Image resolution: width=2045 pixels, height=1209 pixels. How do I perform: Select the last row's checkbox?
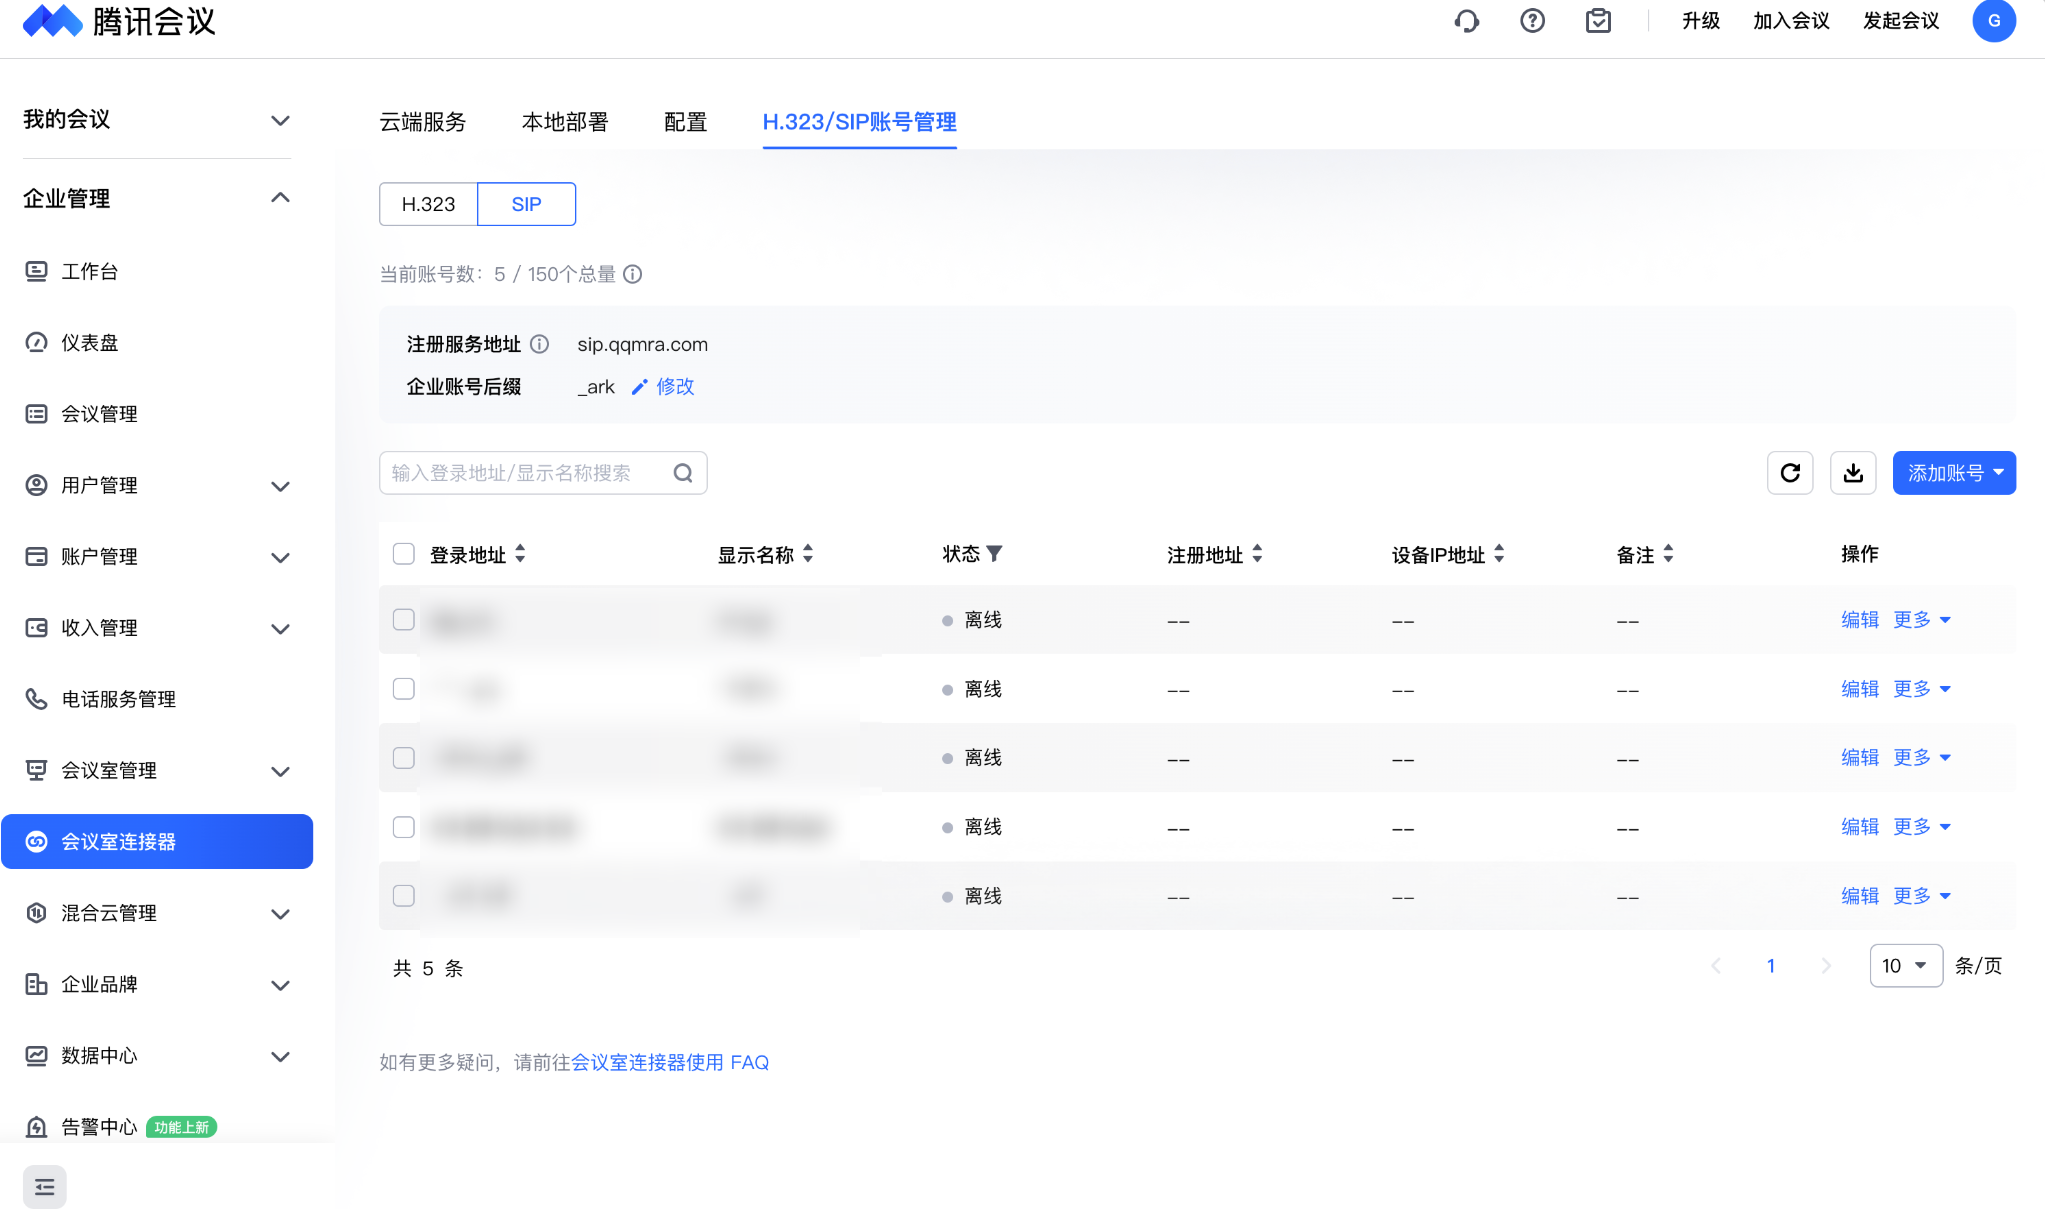(x=404, y=896)
